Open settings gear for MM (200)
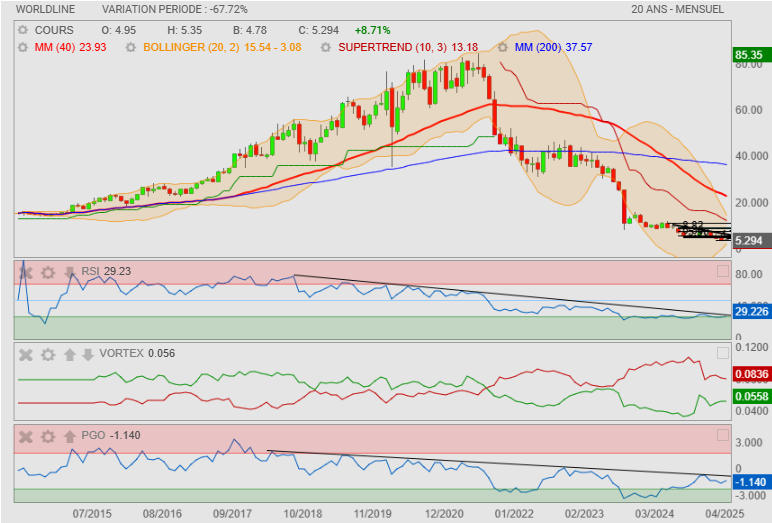The width and height of the screenshot is (772, 523). click(x=503, y=47)
